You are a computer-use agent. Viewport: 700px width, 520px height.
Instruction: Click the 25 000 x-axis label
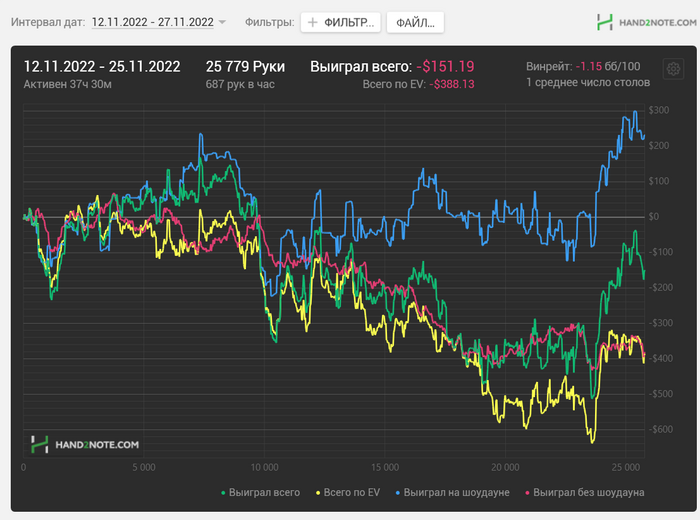(626, 467)
